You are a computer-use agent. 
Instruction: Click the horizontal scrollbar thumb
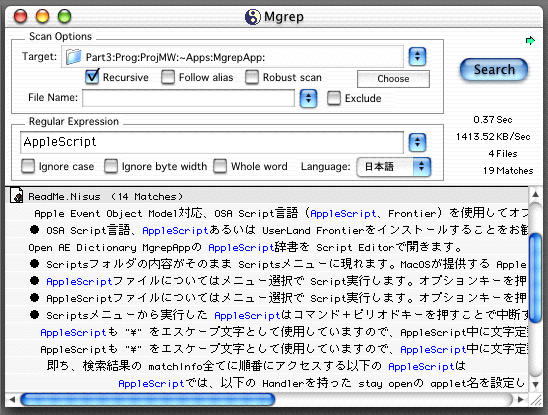click(148, 399)
